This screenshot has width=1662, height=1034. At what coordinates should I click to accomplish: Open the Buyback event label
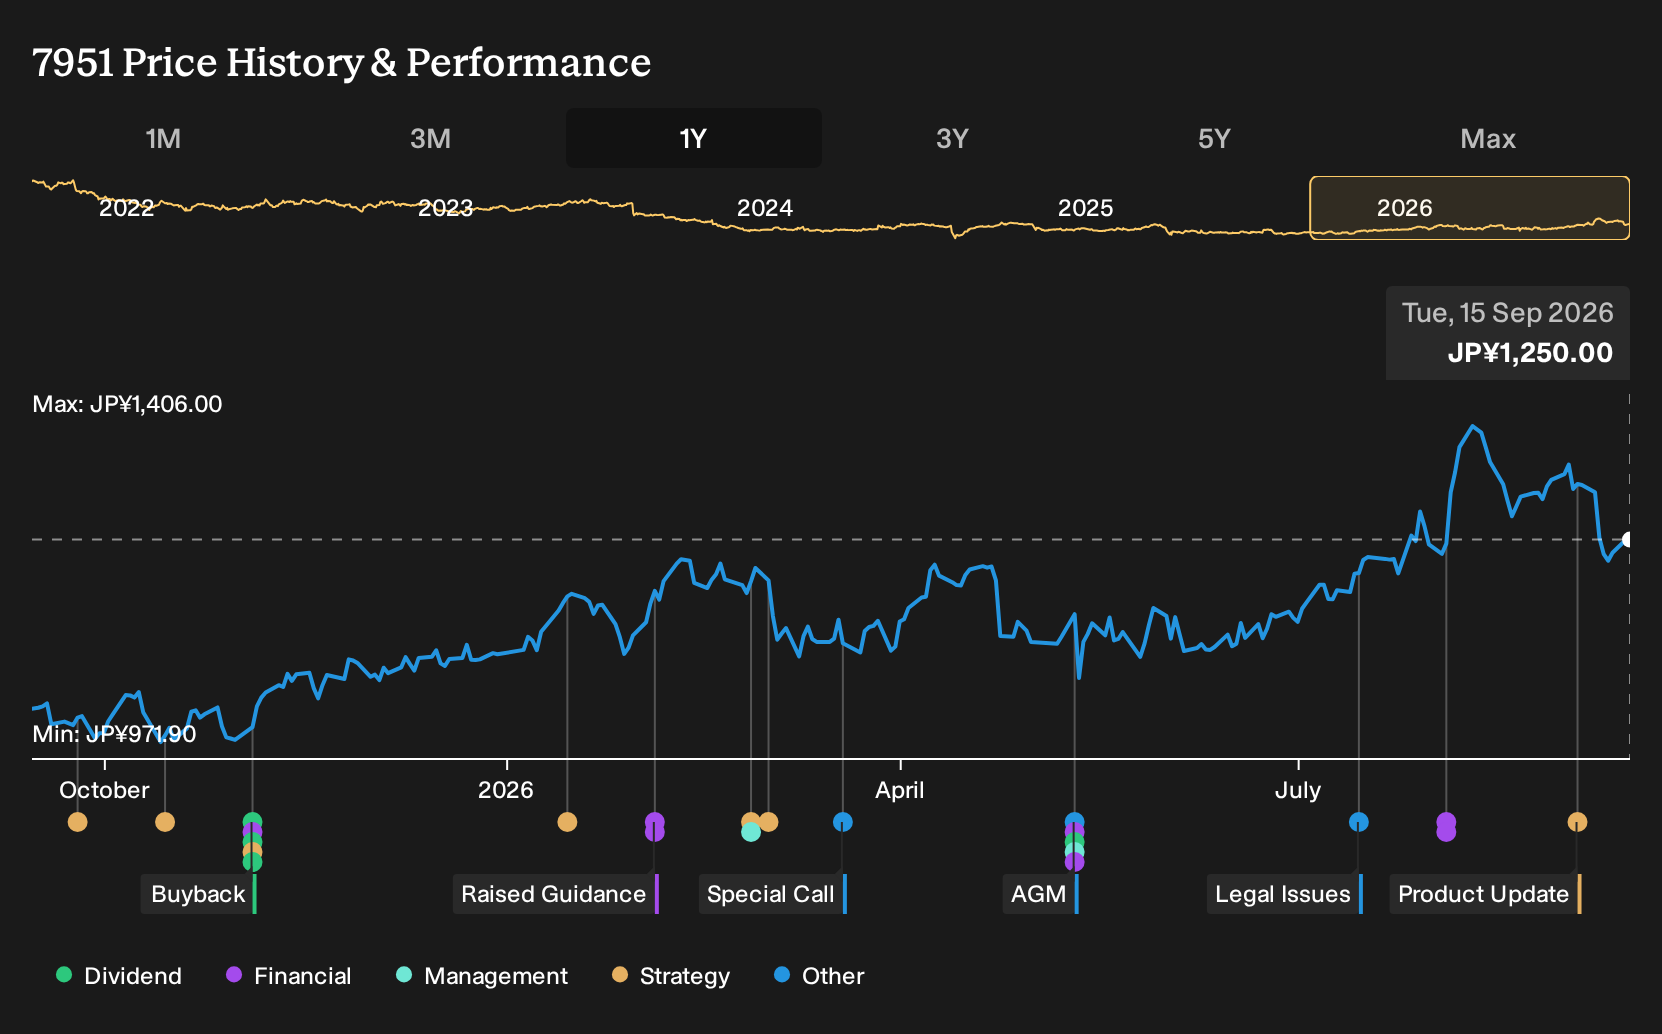(198, 894)
